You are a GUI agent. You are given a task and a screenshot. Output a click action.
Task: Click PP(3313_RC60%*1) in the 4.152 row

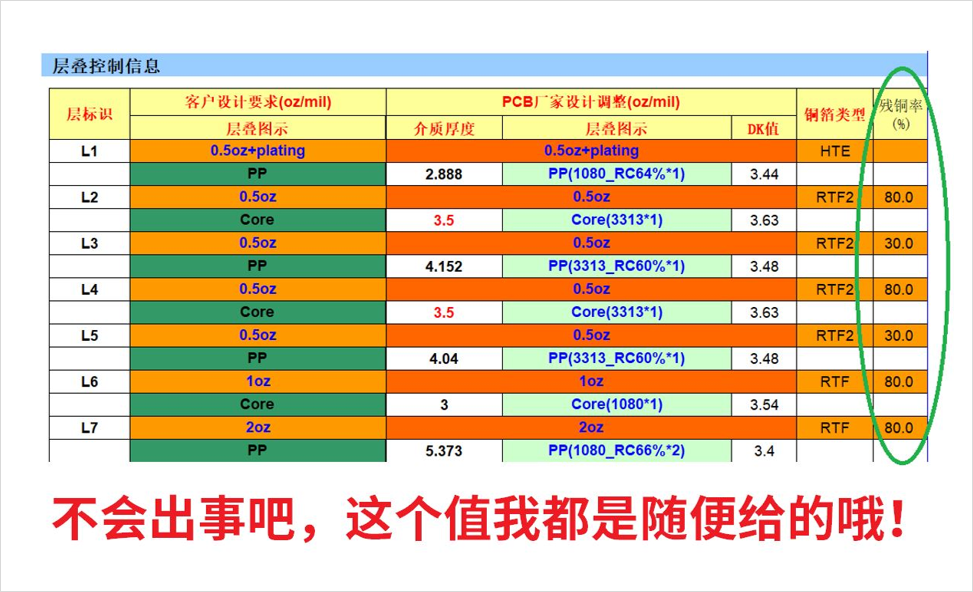pyautogui.click(x=617, y=266)
